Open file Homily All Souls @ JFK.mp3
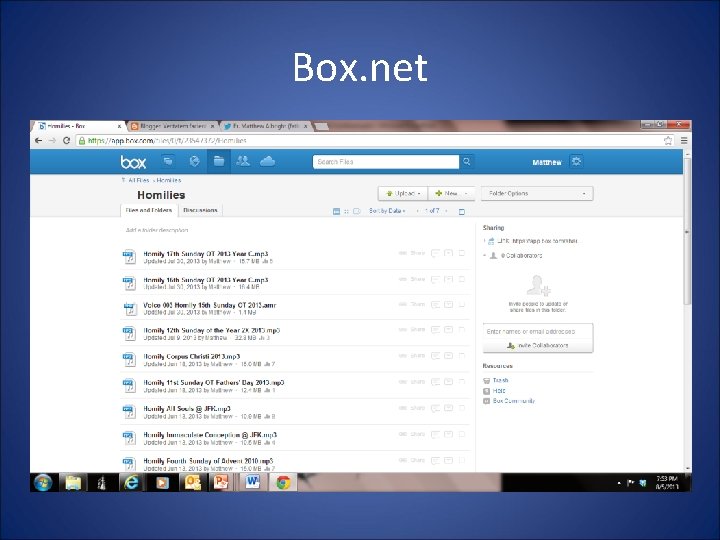This screenshot has height=540, width=720. (187, 409)
